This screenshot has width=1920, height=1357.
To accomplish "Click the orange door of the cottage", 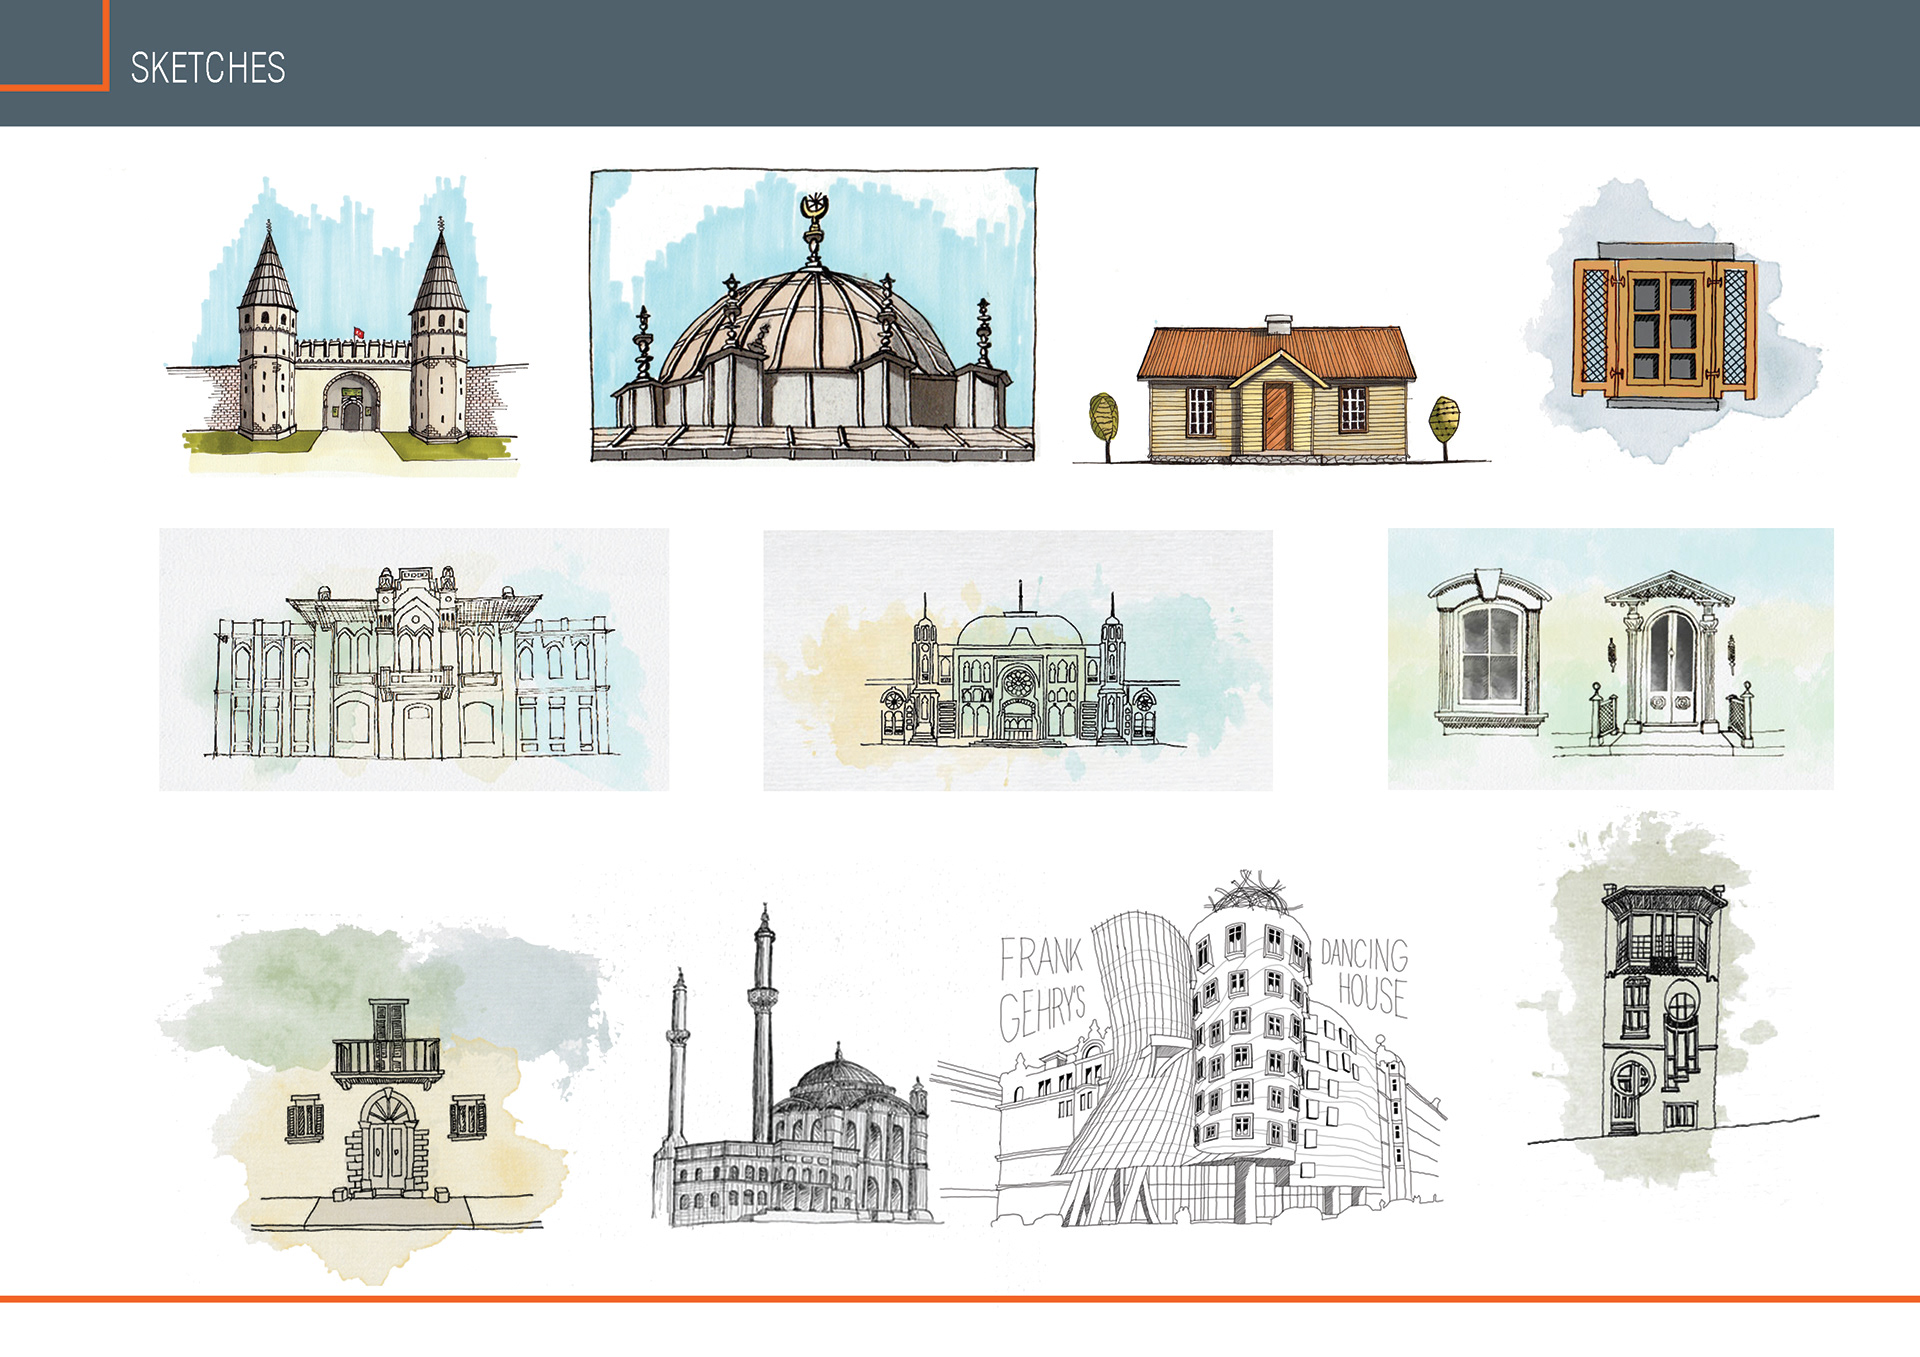I will coord(1276,417).
